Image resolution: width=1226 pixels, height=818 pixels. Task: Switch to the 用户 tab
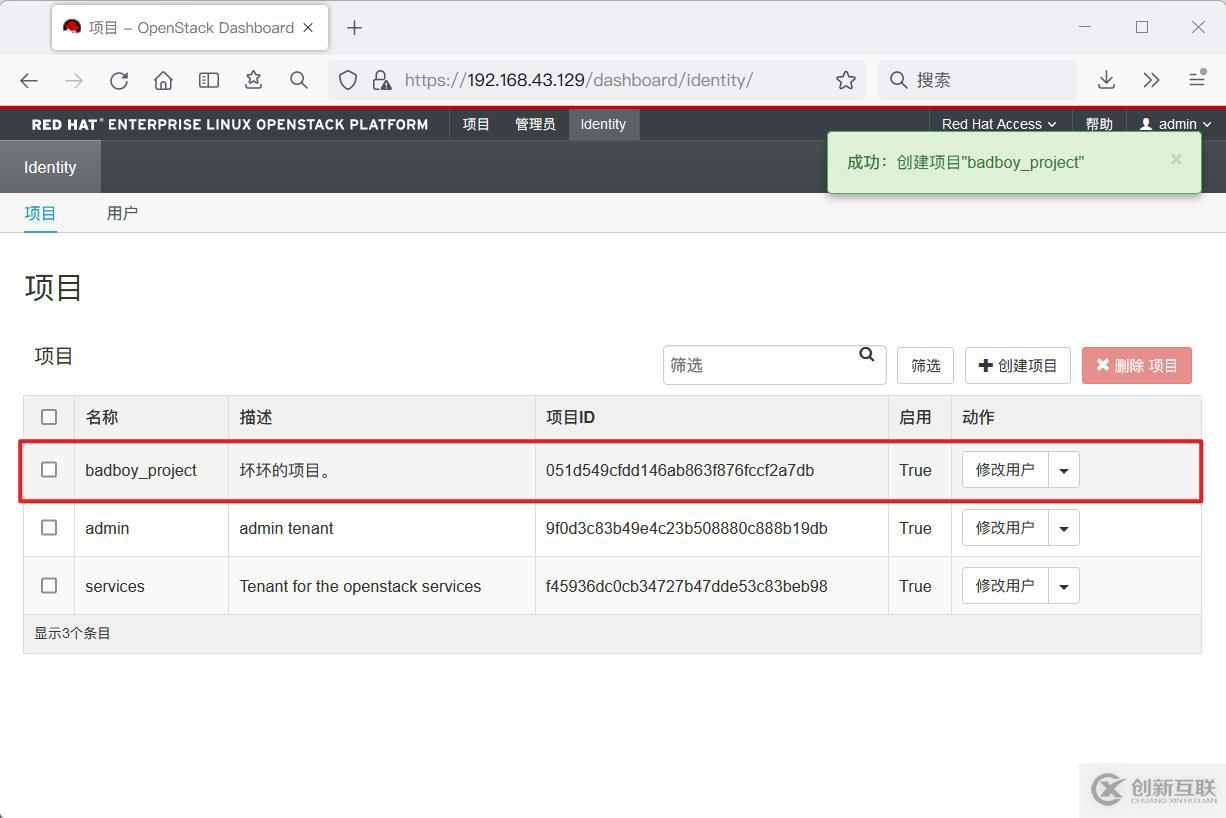pos(122,213)
